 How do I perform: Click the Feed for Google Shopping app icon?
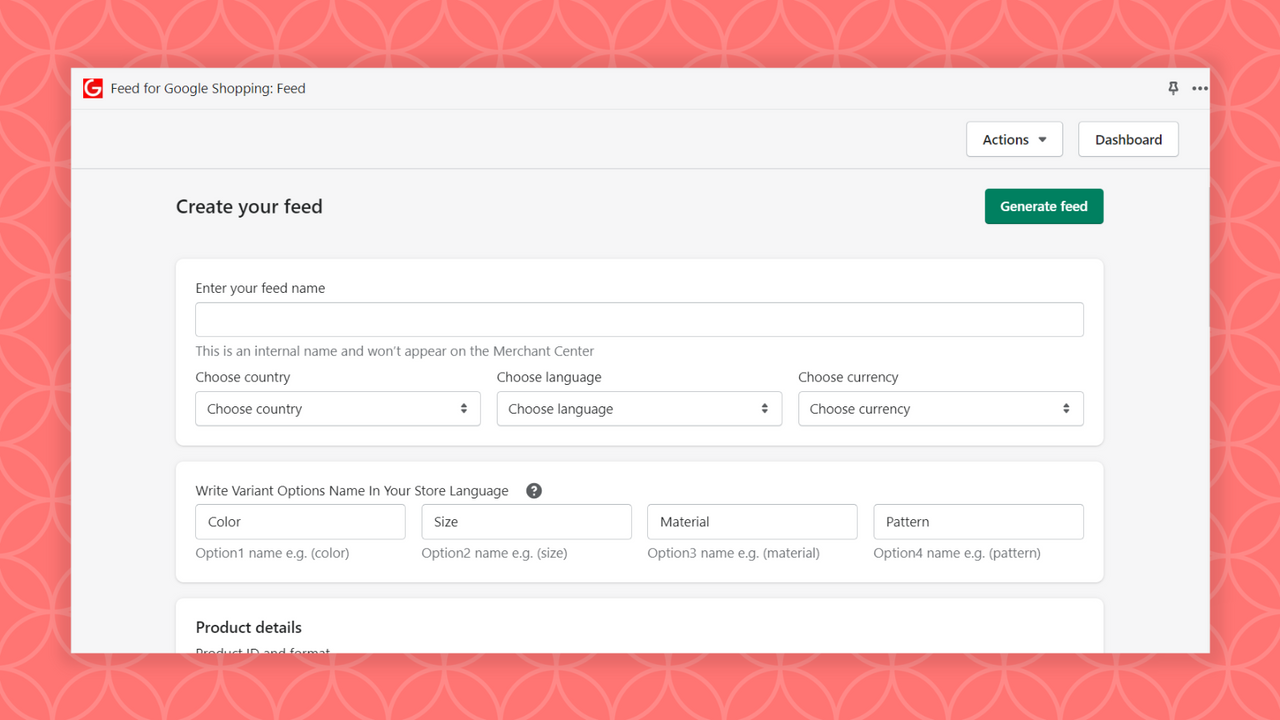pyautogui.click(x=93, y=88)
